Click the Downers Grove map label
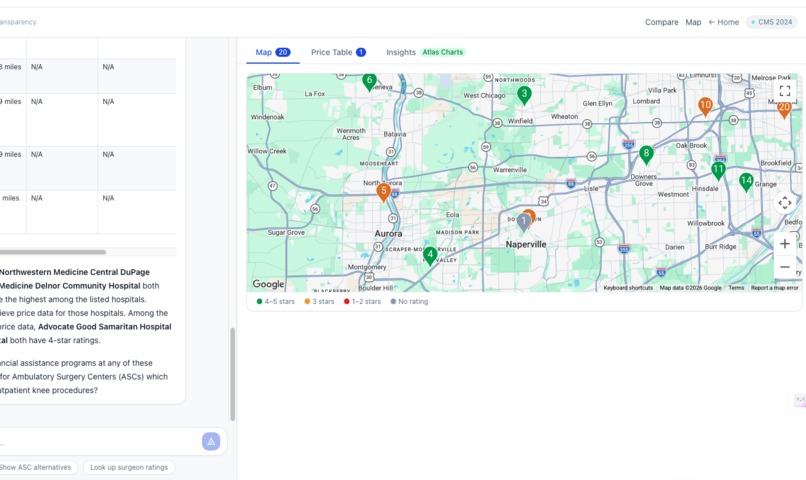This screenshot has width=806, height=480. point(644,180)
